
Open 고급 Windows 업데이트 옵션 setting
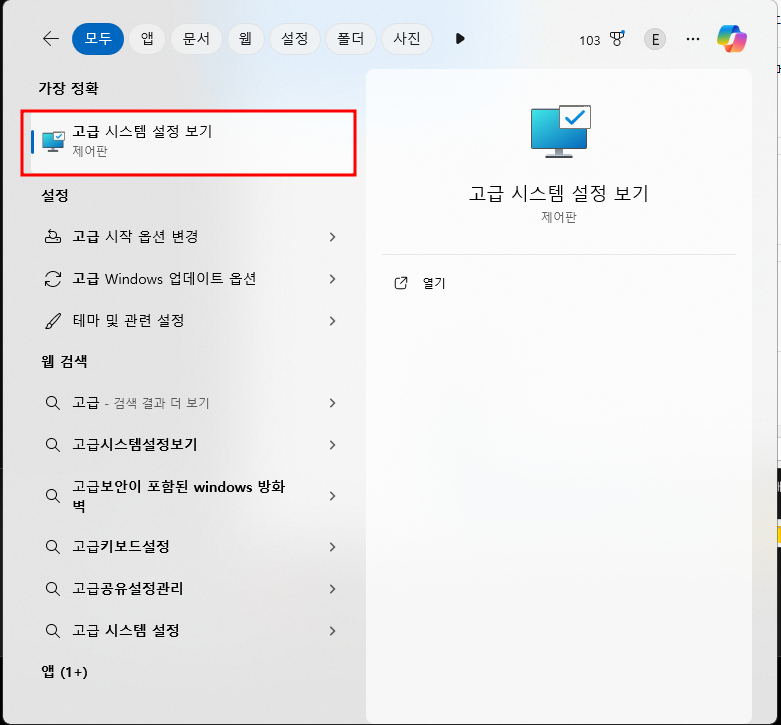tap(189, 279)
